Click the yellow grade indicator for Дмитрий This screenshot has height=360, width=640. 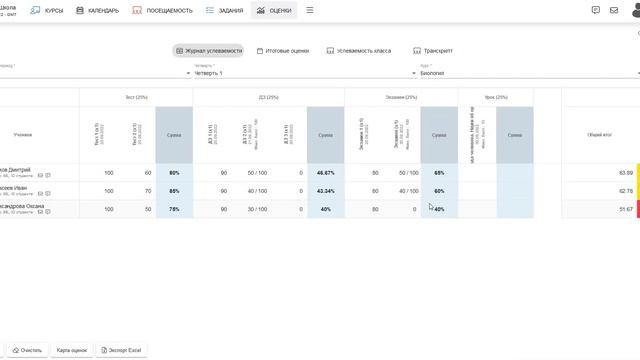point(638,173)
